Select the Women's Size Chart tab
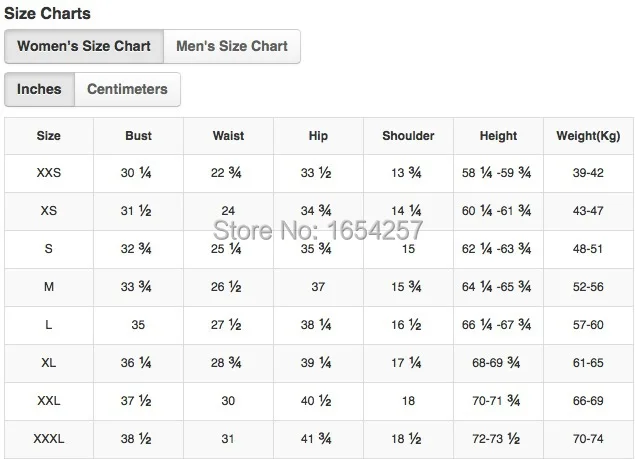 [x=84, y=46]
